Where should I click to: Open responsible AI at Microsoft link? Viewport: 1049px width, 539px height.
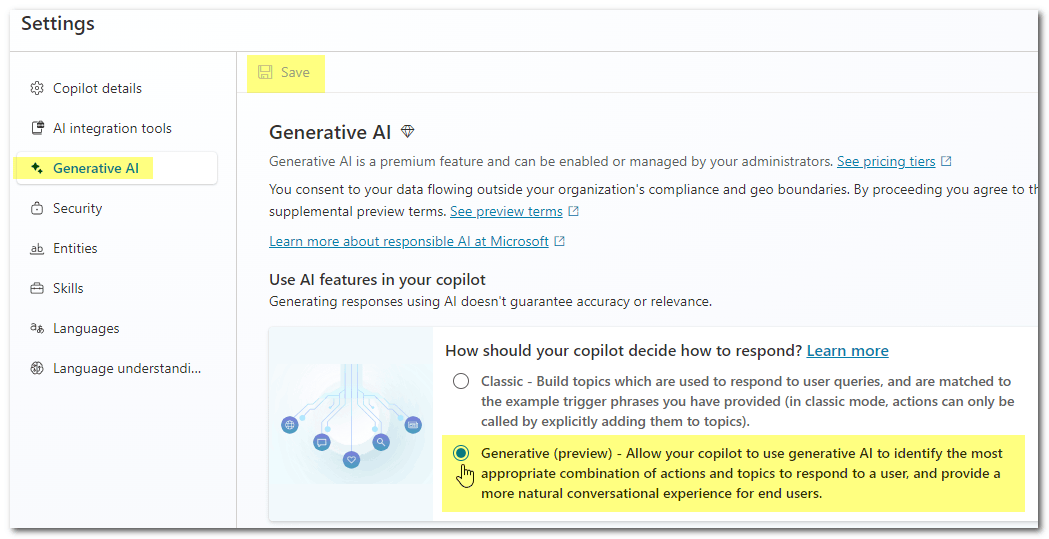point(409,241)
